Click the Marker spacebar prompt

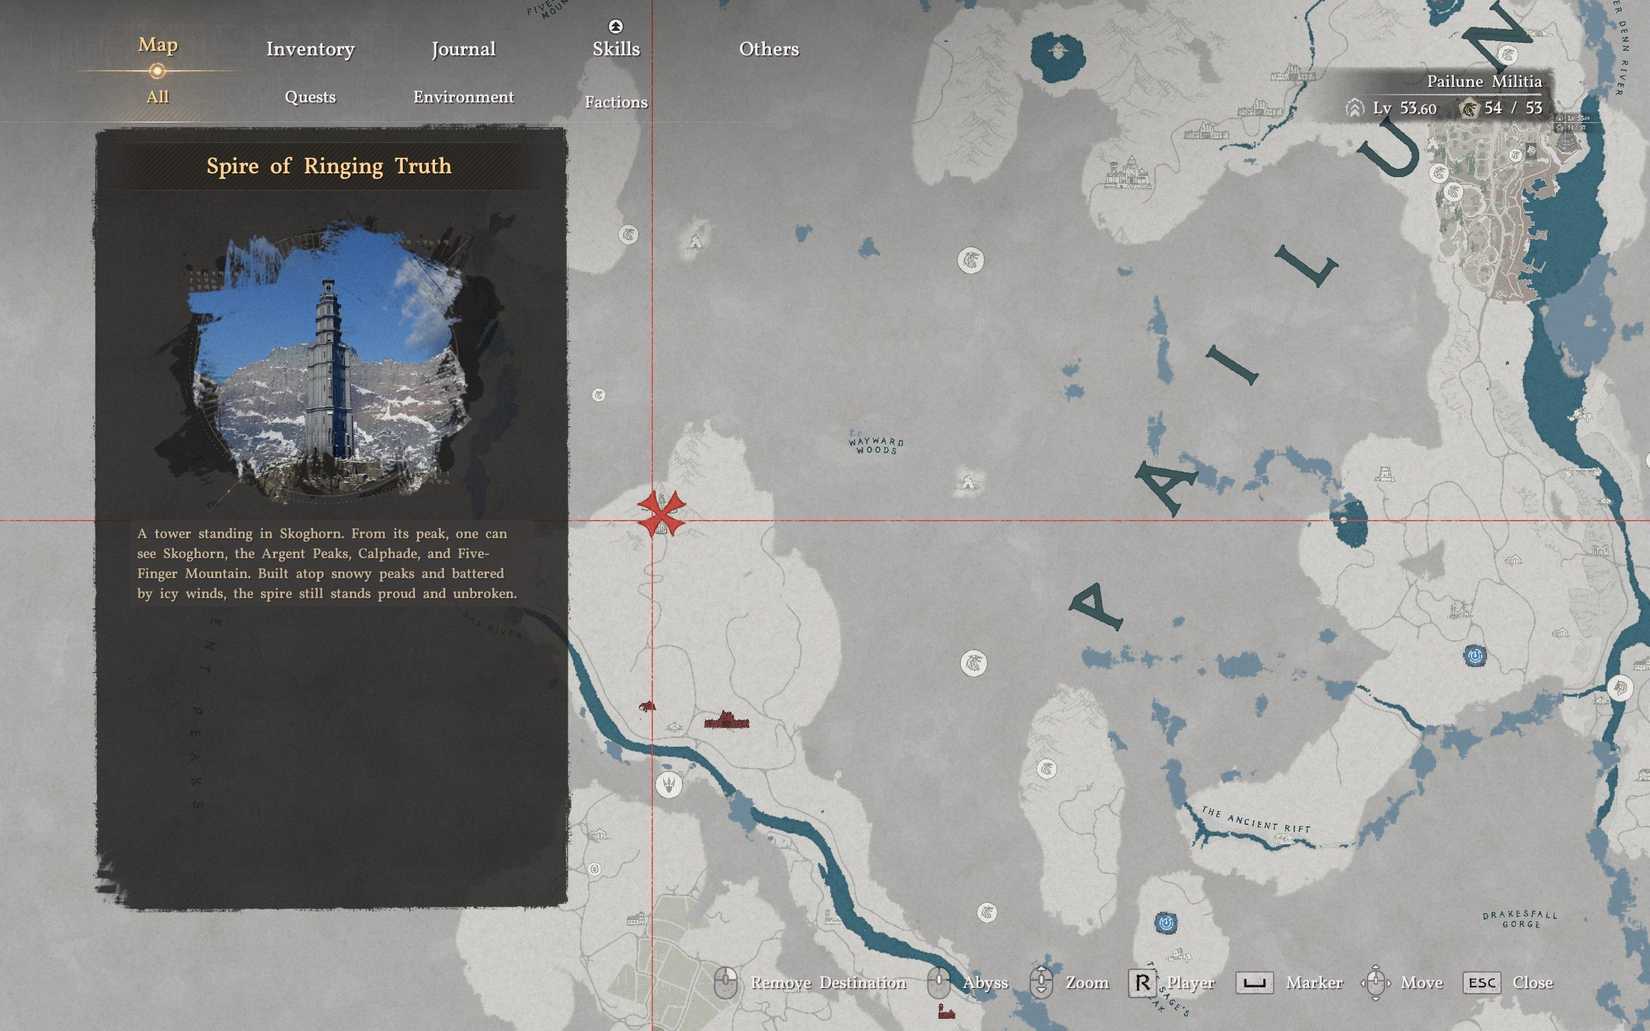tap(1254, 983)
